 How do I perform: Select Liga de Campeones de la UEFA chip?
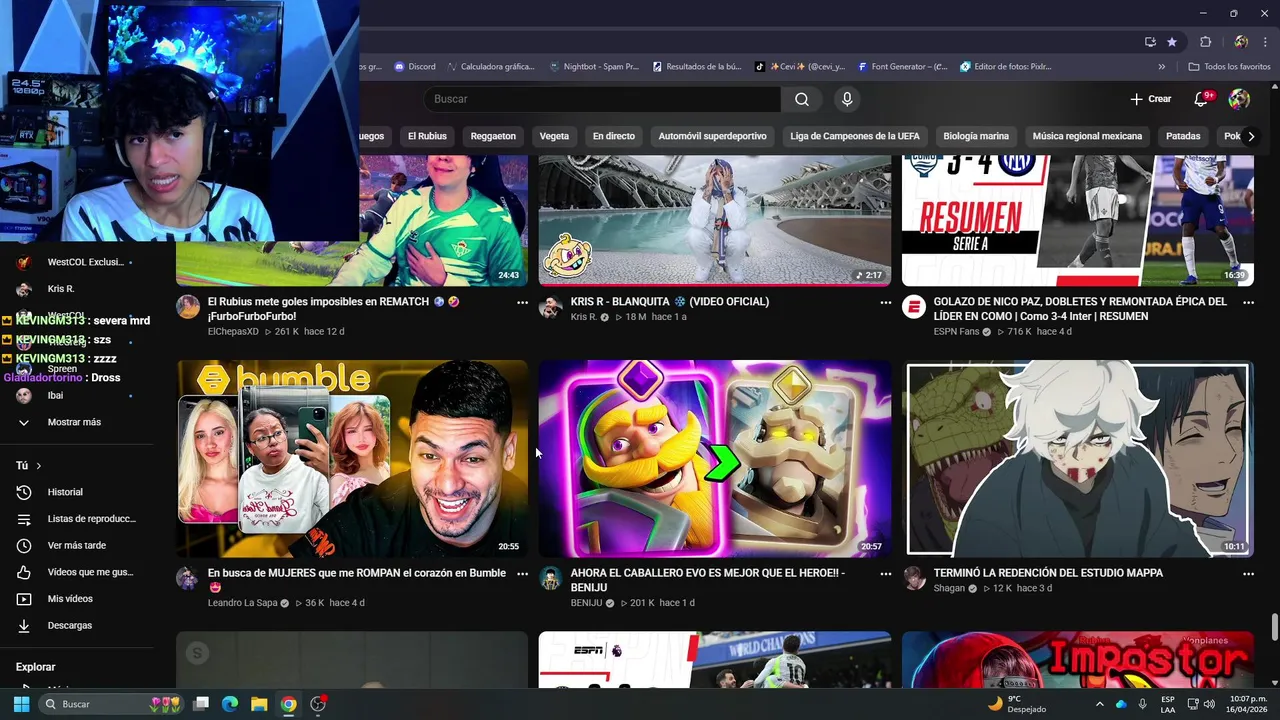click(x=855, y=136)
